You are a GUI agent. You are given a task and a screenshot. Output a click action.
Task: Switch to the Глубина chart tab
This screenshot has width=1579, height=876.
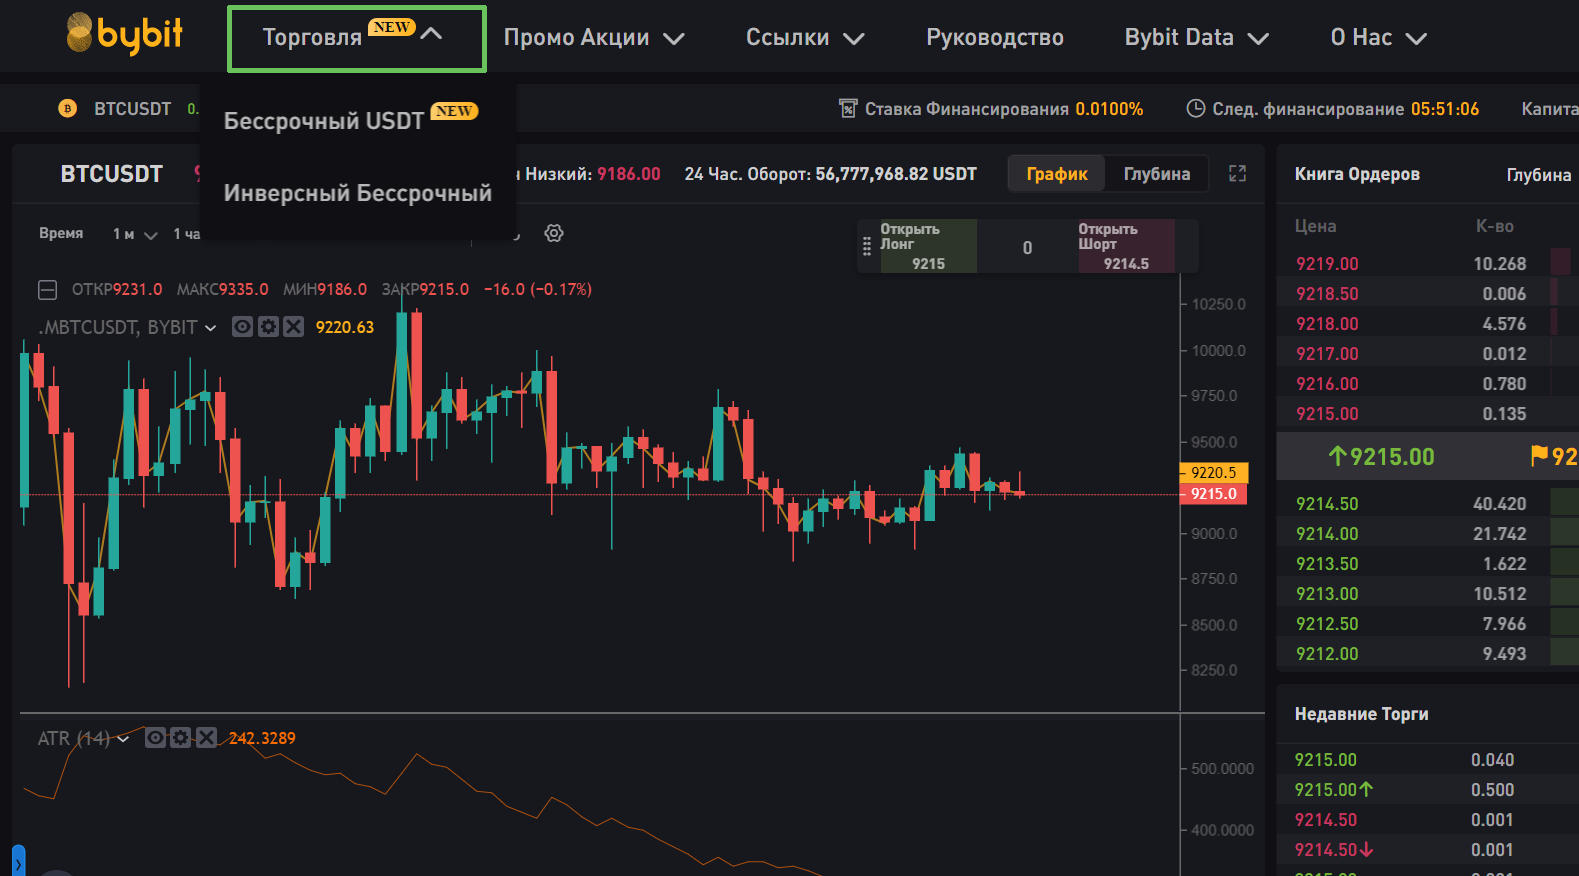[1157, 174]
